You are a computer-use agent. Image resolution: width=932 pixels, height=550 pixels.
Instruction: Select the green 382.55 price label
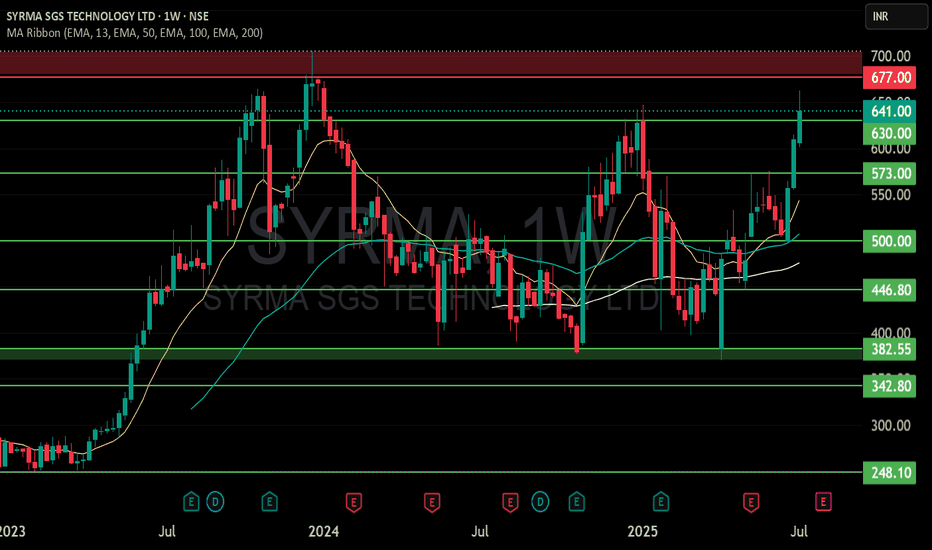(890, 349)
